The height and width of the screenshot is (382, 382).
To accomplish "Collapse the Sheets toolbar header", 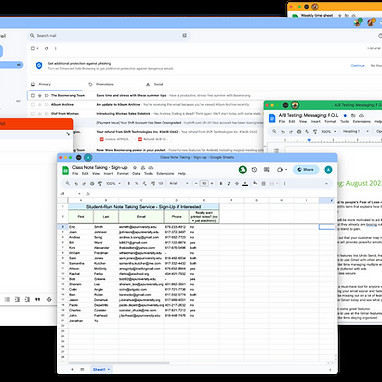I will (x=326, y=183).
